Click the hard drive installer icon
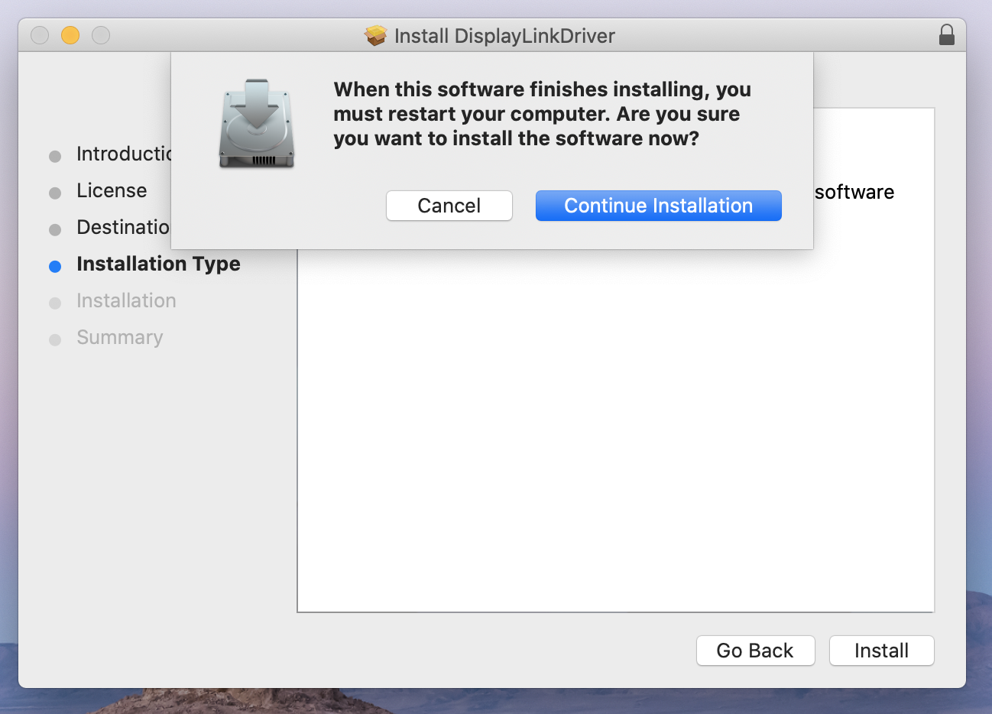Viewport: 992px width, 714px height. coord(256,123)
